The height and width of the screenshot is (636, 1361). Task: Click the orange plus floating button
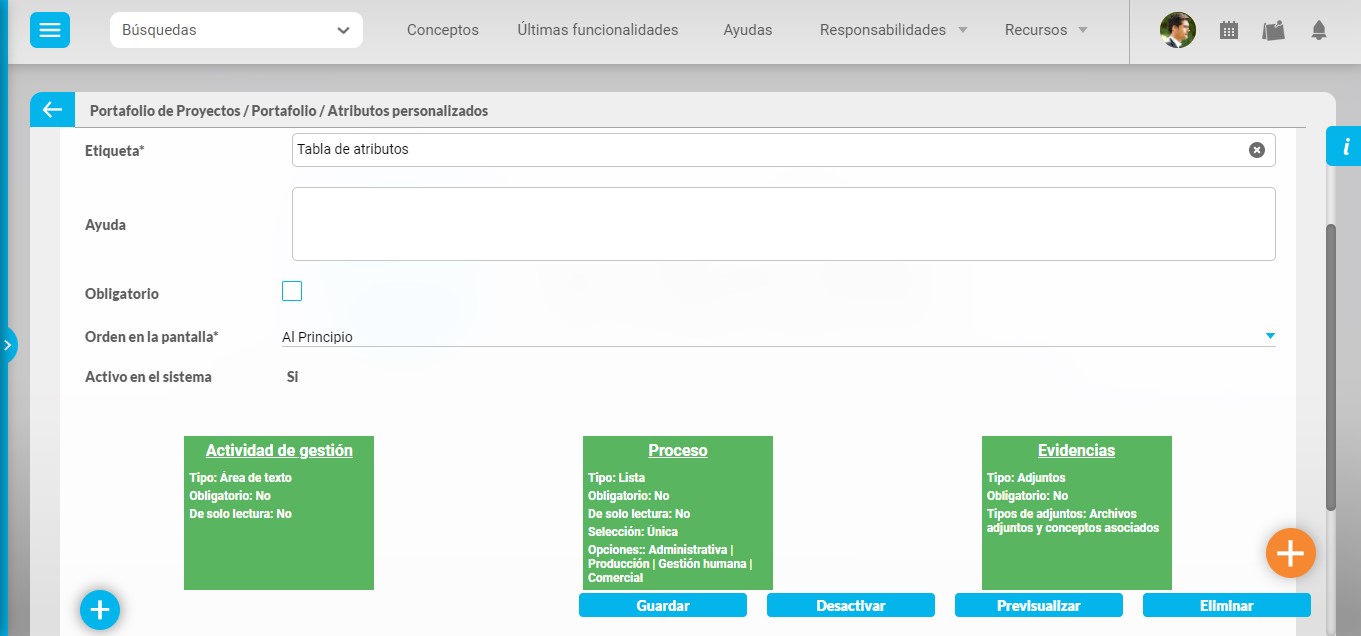[1290, 553]
